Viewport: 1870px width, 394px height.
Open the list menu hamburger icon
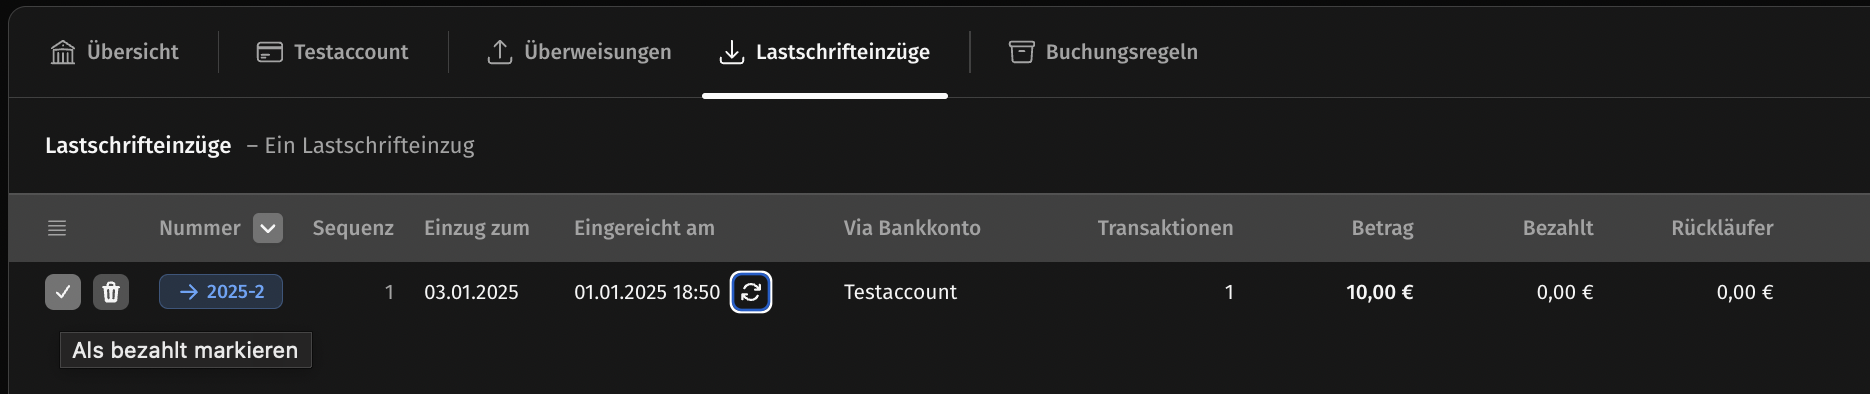coord(57,228)
